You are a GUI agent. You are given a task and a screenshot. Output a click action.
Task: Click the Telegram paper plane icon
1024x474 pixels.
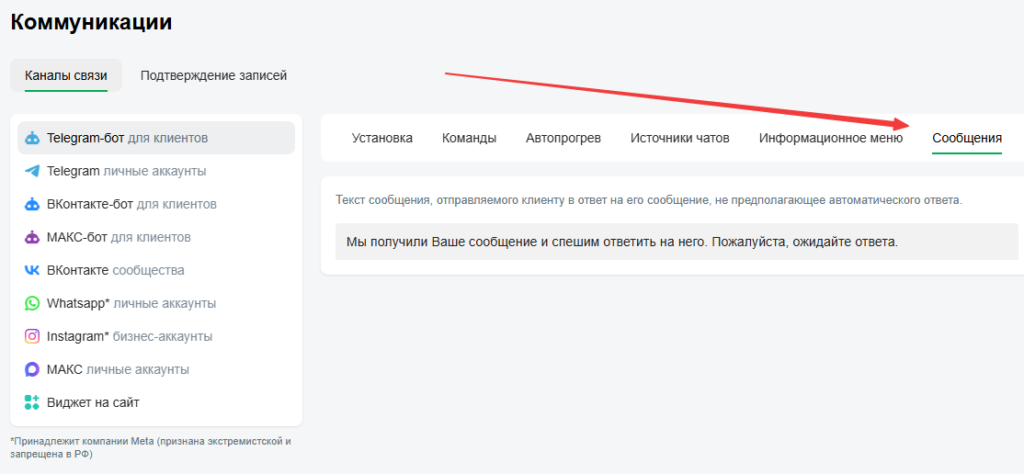tap(32, 171)
